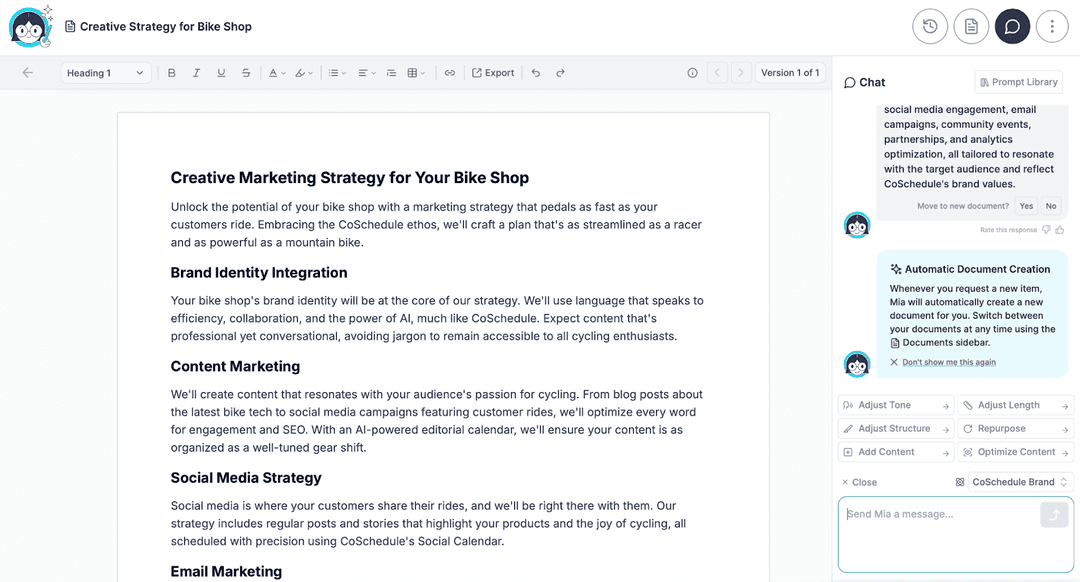Open the three-dot more options menu
The image size is (1080, 582).
point(1052,26)
